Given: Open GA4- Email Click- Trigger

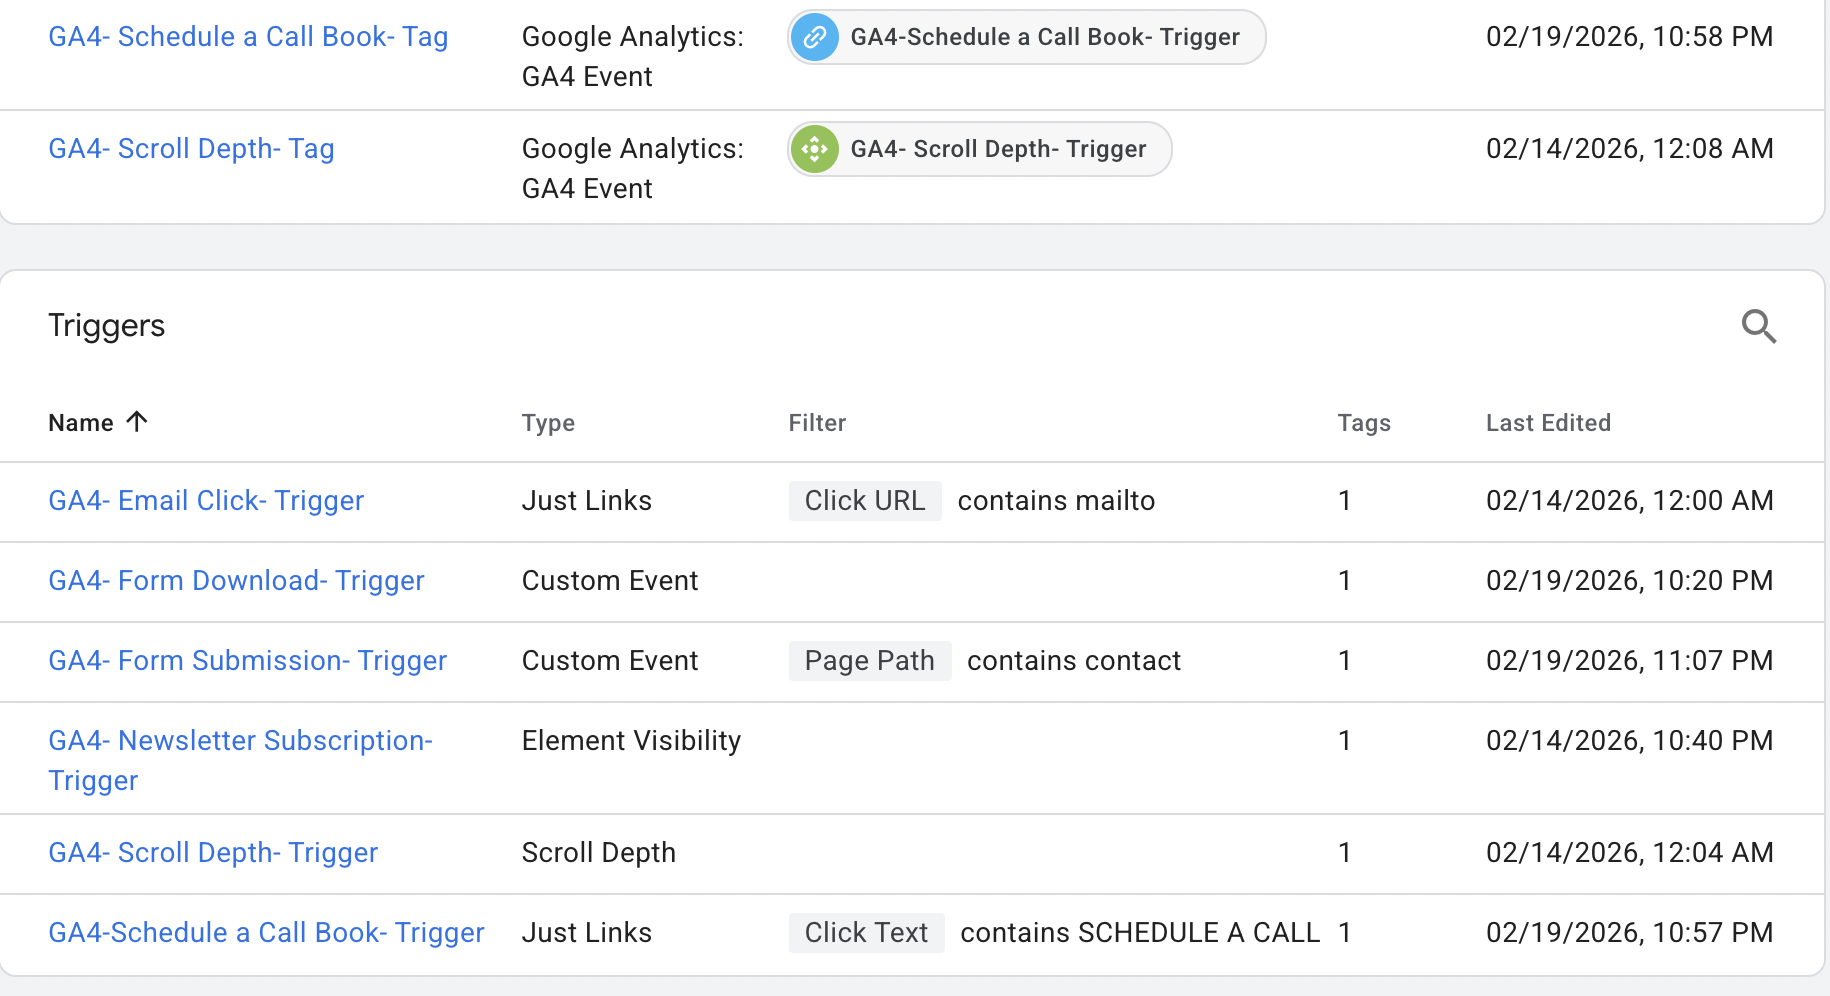Looking at the screenshot, I should (206, 501).
